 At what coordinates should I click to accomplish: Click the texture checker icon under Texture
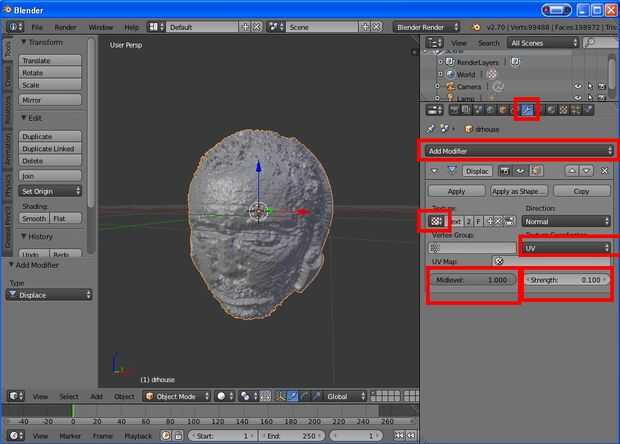coord(436,221)
